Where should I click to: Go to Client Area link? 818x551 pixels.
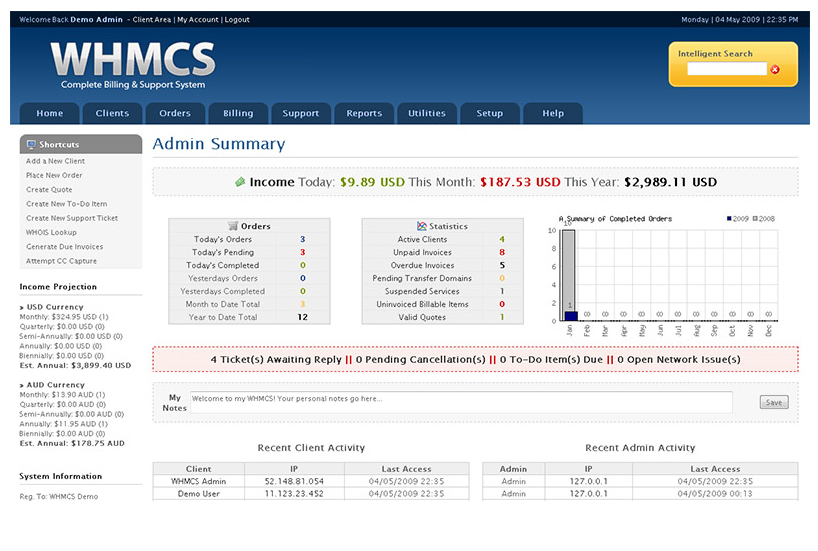151,20
